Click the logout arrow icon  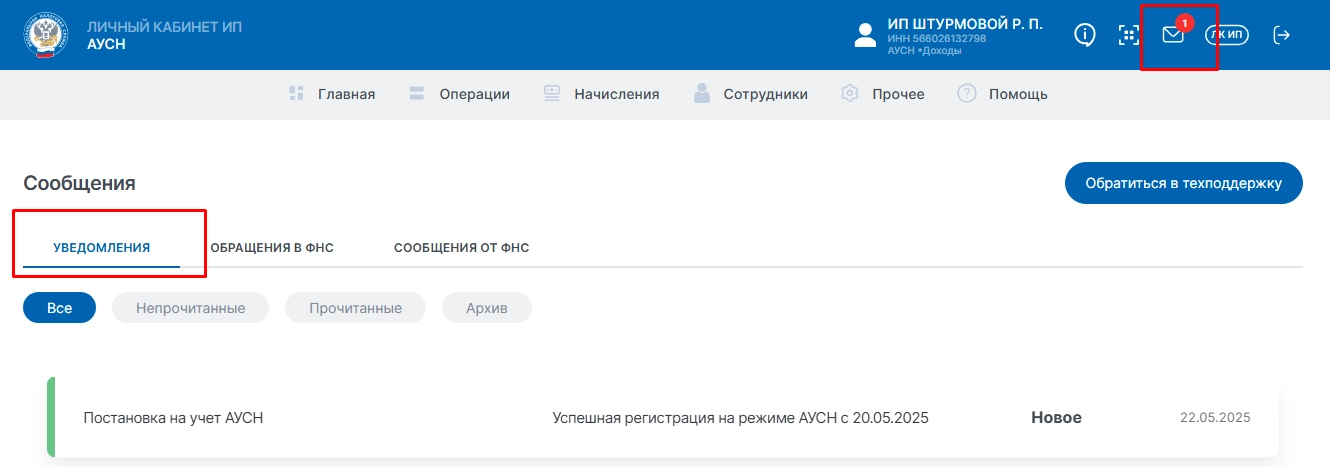1281,35
